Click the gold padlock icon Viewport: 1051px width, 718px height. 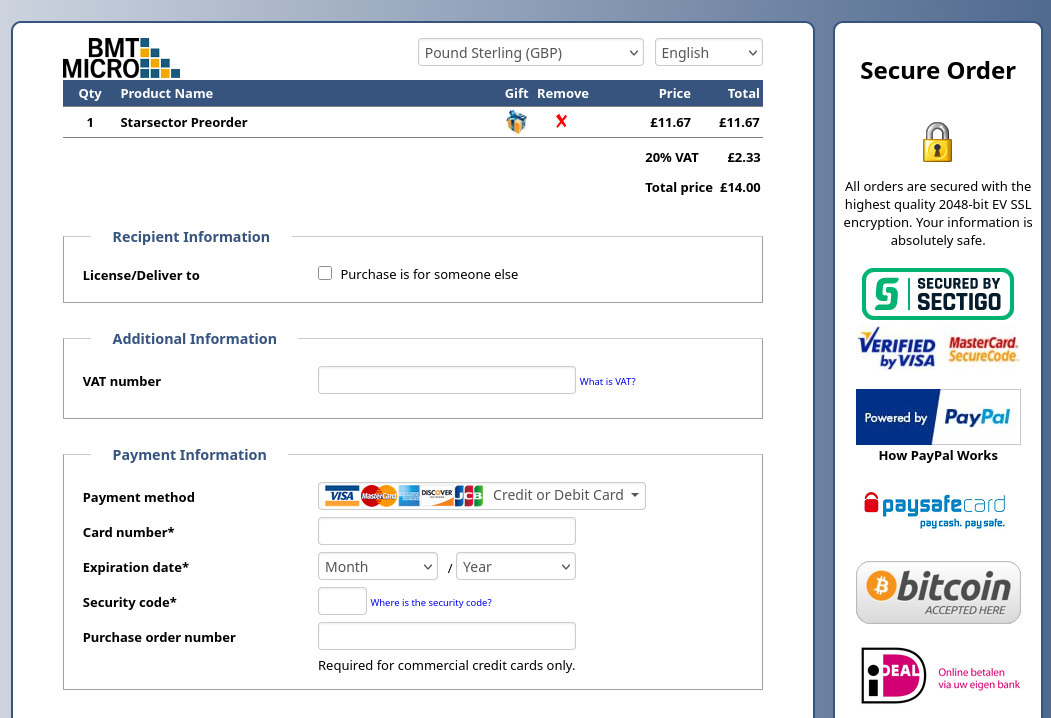[x=937, y=142]
